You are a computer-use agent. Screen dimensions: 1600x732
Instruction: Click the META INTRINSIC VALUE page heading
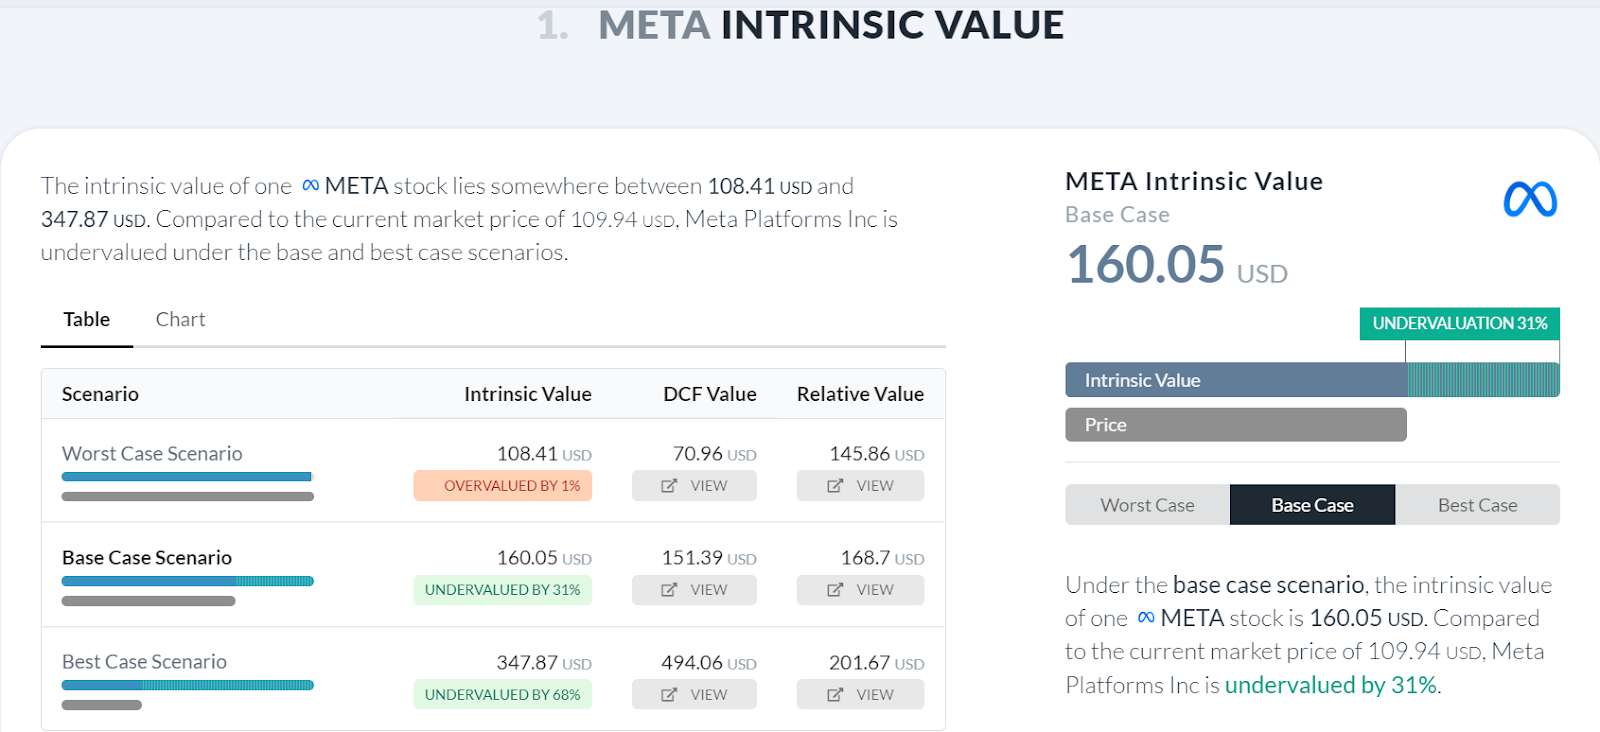pyautogui.click(x=831, y=25)
